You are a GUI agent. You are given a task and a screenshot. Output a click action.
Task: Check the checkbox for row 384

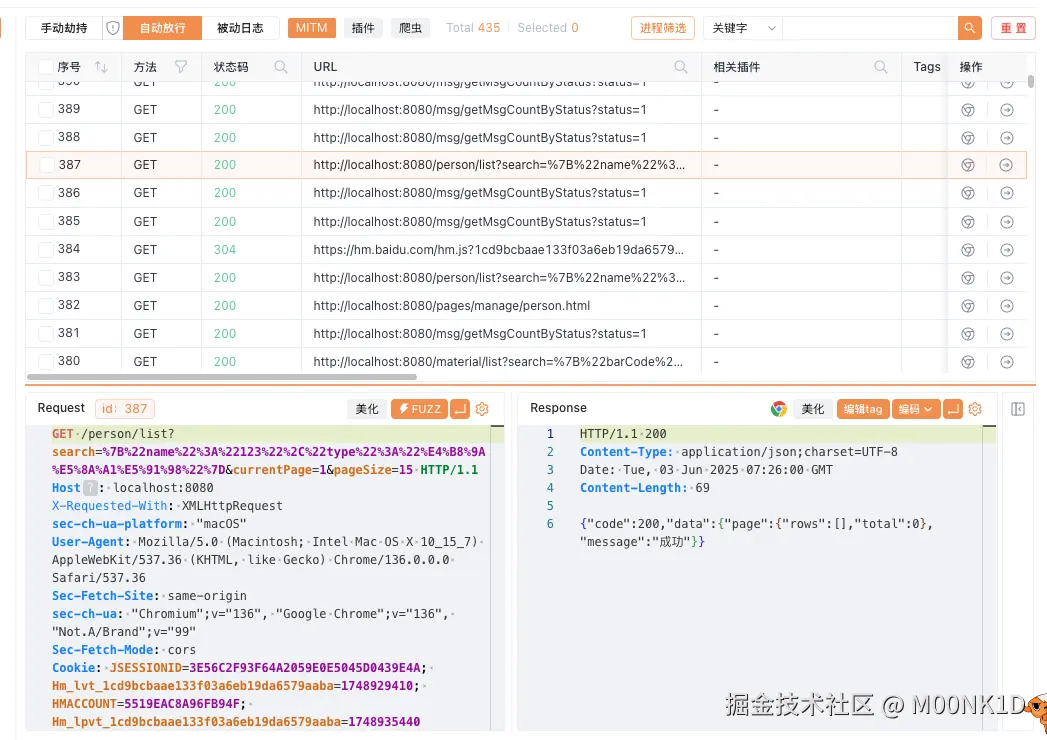tap(46, 249)
